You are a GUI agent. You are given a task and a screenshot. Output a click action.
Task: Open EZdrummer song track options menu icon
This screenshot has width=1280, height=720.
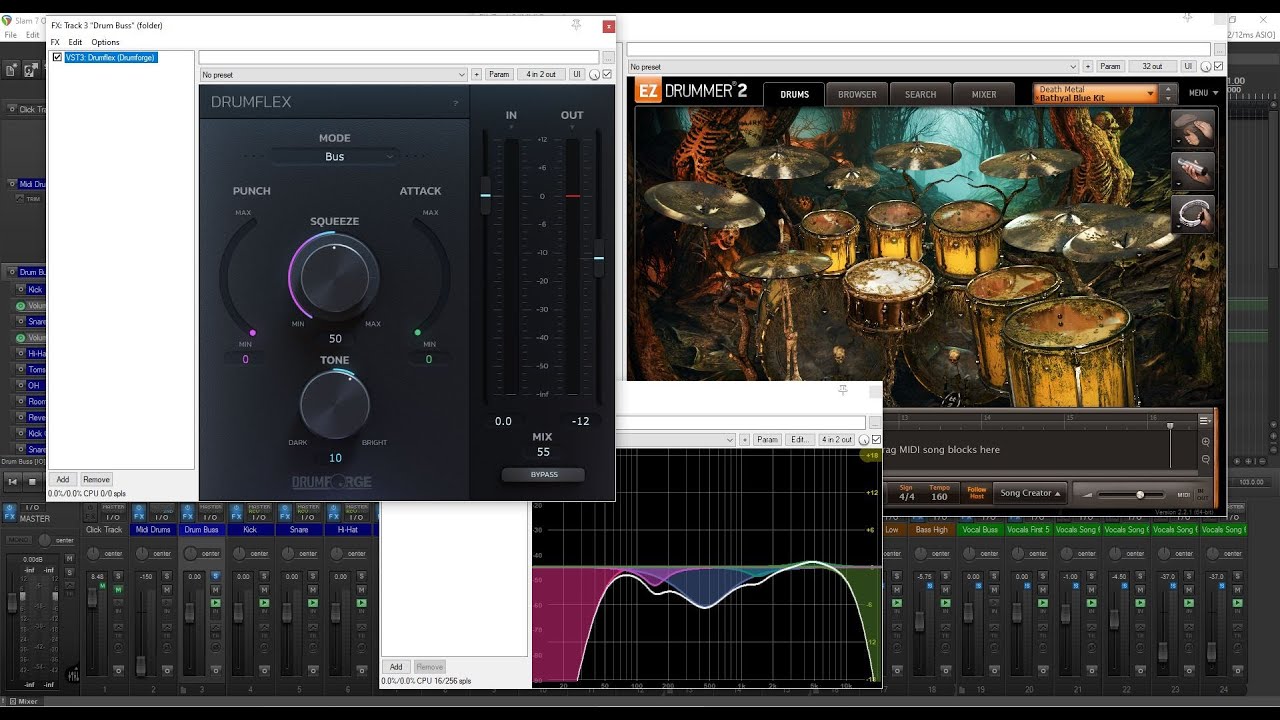click(1205, 421)
